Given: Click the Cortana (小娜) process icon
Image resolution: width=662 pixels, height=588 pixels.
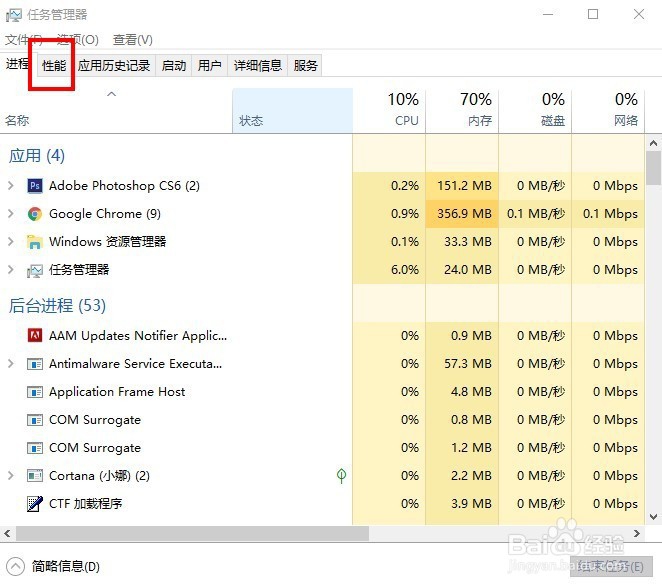Looking at the screenshot, I should (35, 476).
